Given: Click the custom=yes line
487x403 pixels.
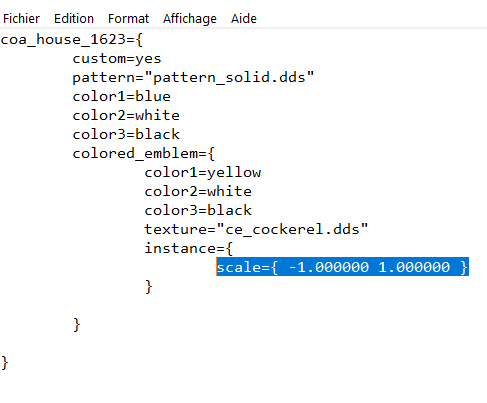Looking at the screenshot, I should click(x=117, y=59).
